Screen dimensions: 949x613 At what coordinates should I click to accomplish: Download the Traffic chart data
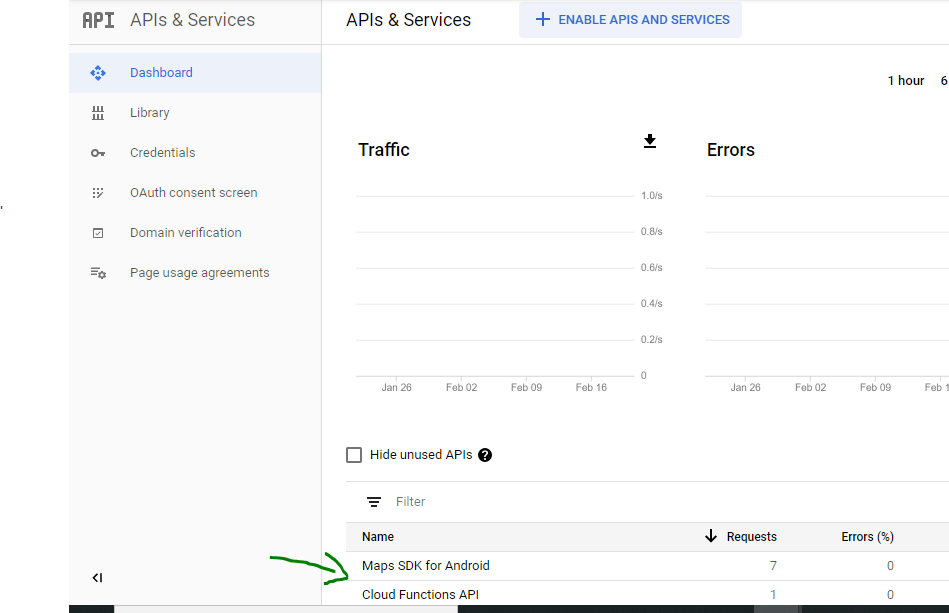(x=649, y=141)
